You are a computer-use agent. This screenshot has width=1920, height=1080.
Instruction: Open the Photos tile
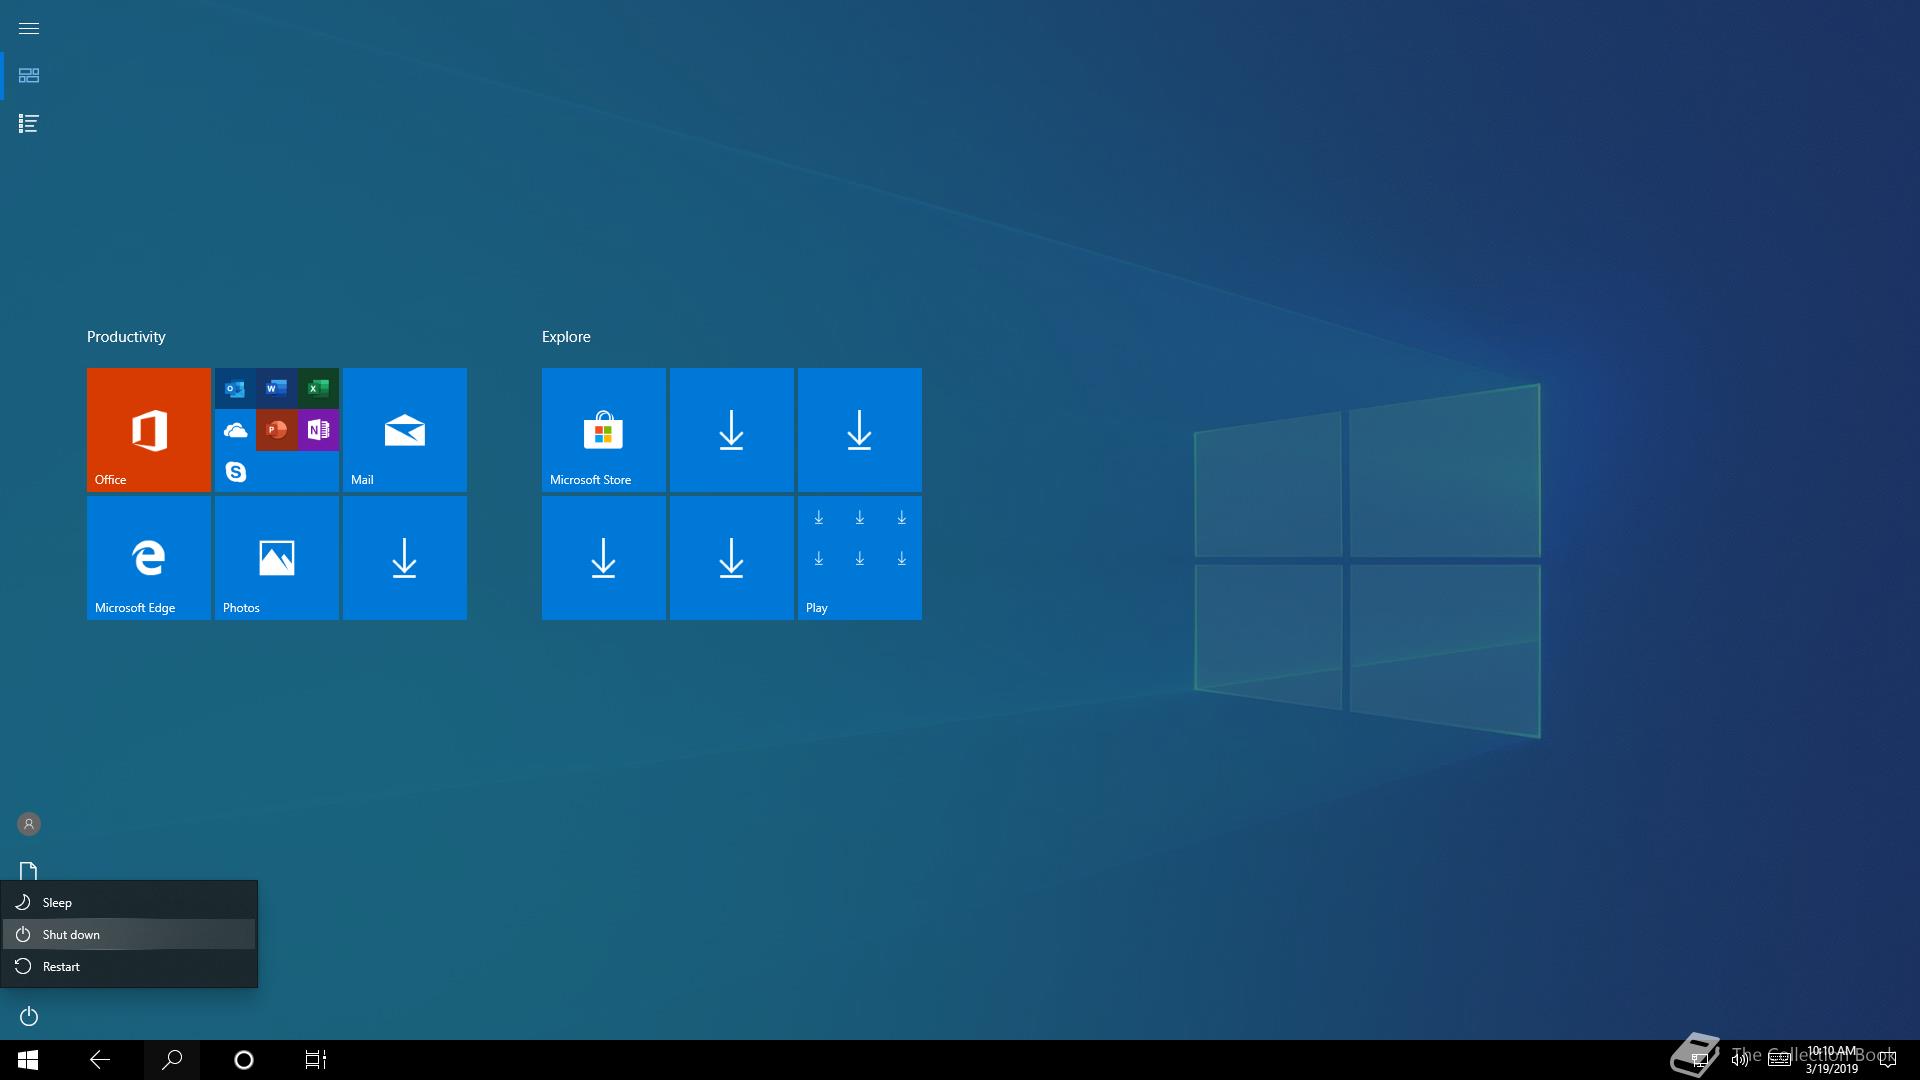click(276, 557)
